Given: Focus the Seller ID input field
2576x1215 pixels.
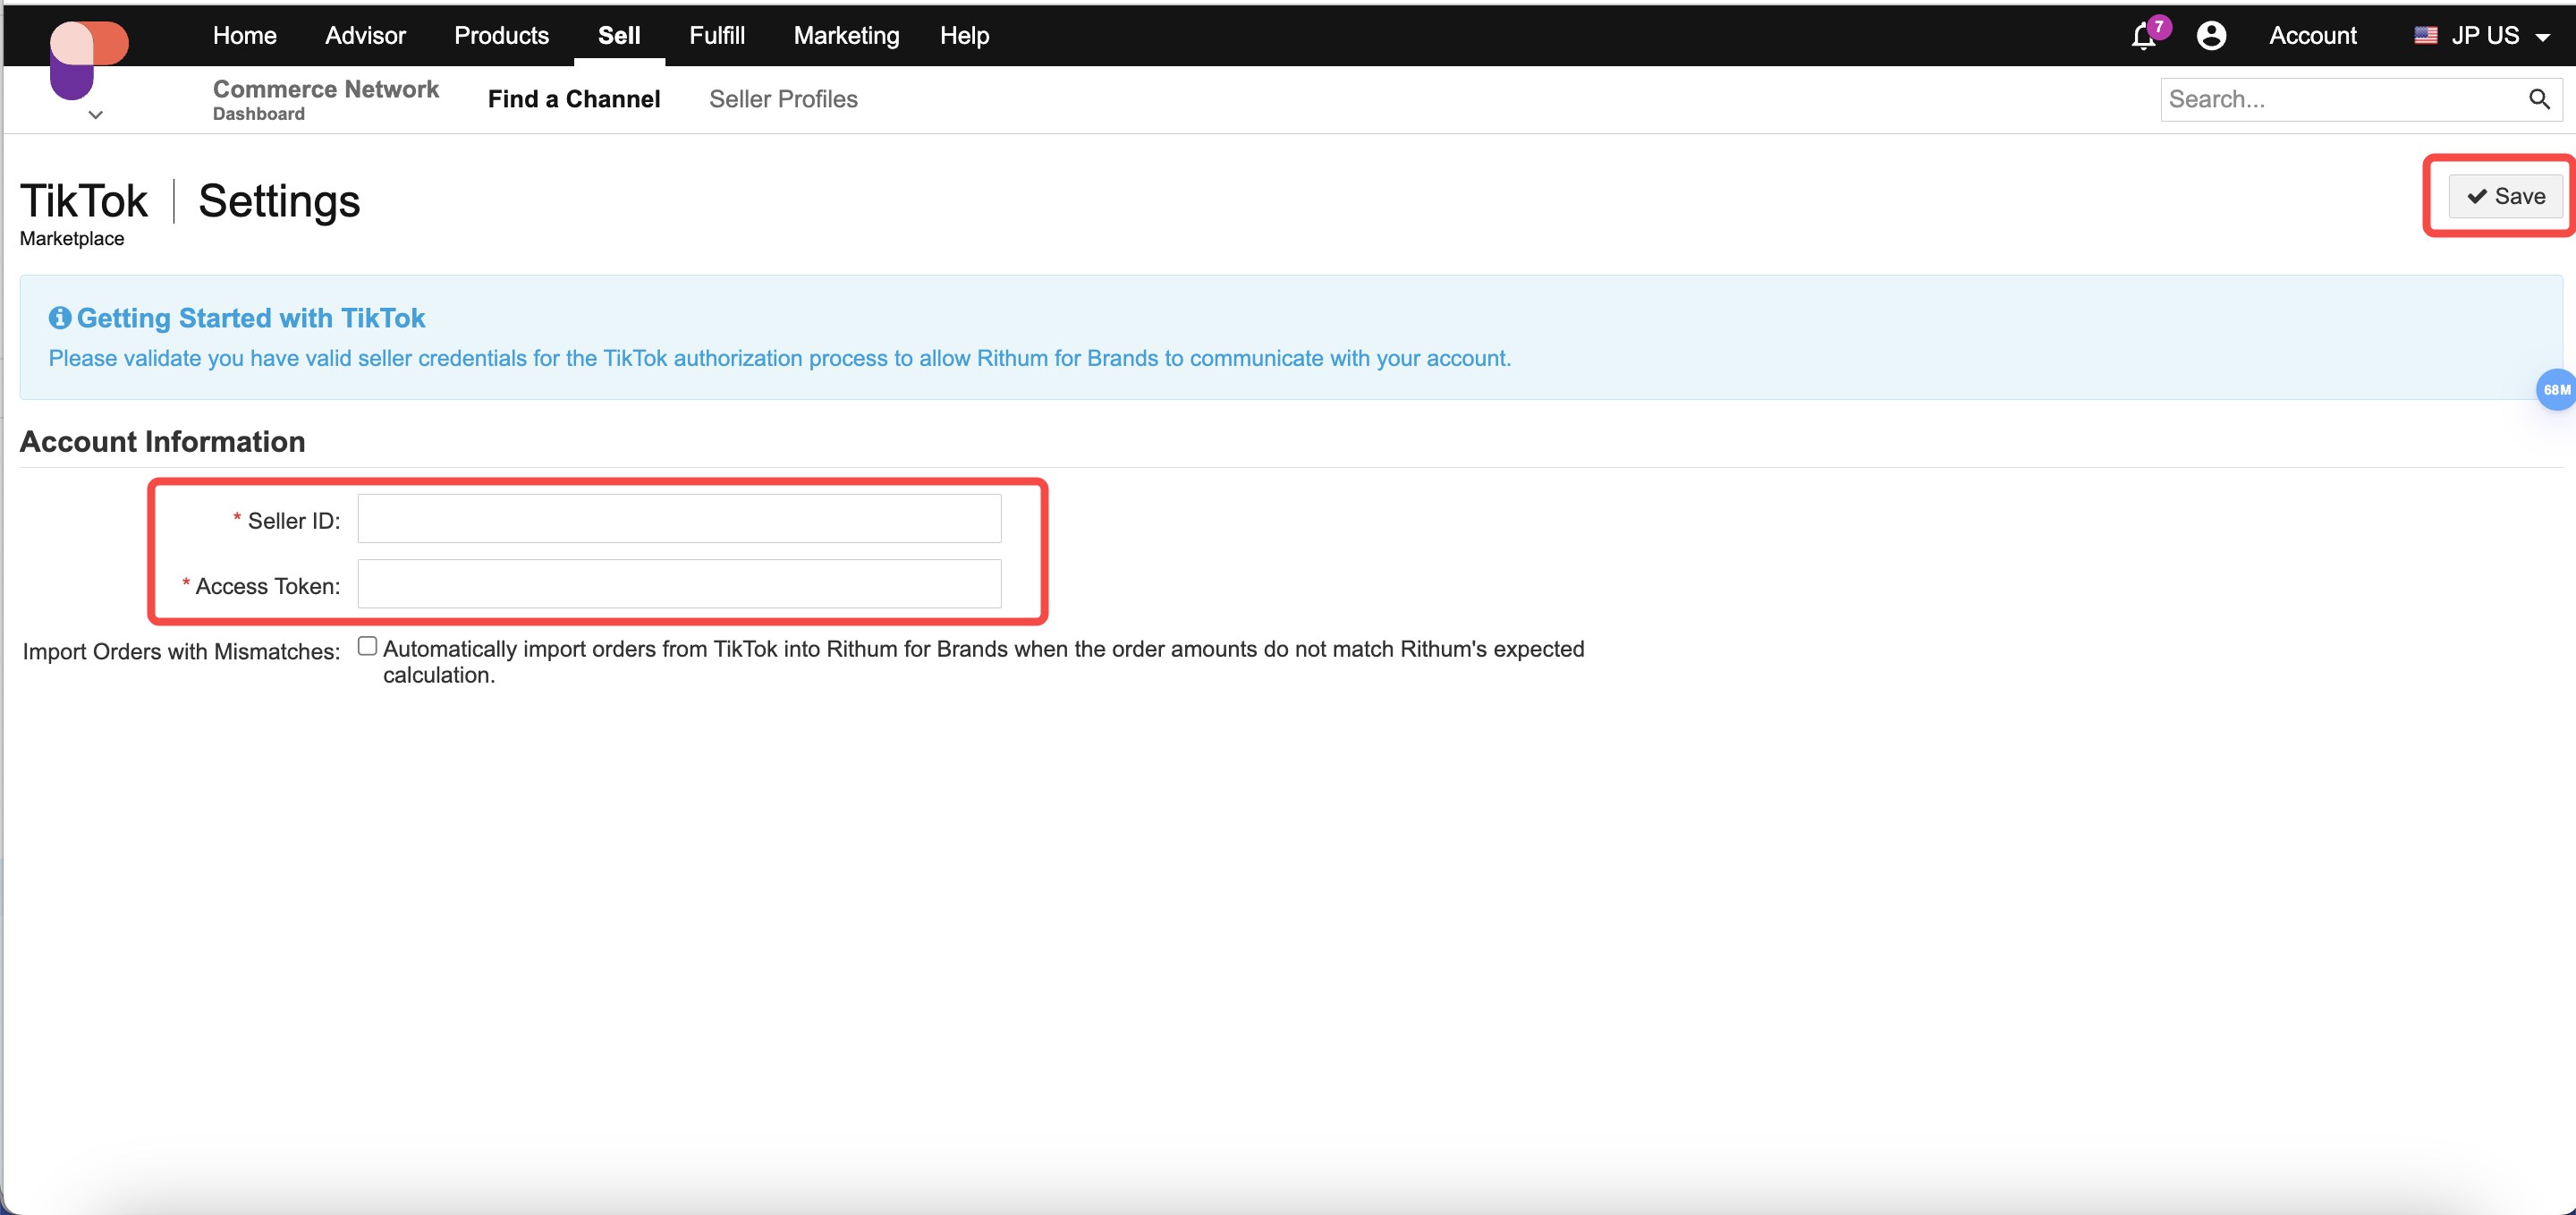Looking at the screenshot, I should 679,519.
